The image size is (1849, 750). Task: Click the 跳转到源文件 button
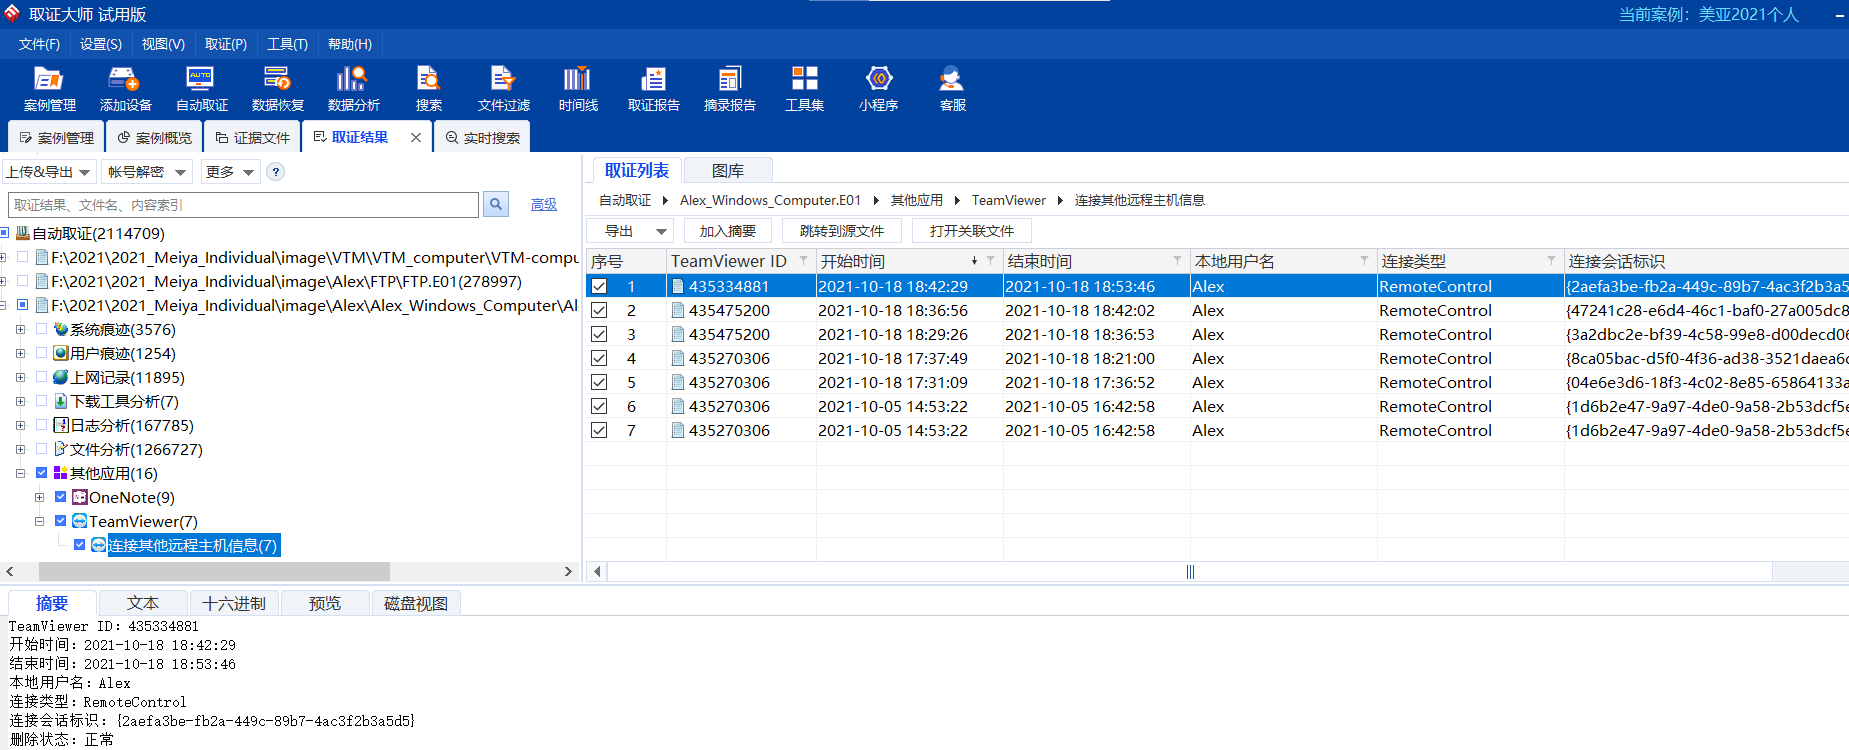pos(841,231)
